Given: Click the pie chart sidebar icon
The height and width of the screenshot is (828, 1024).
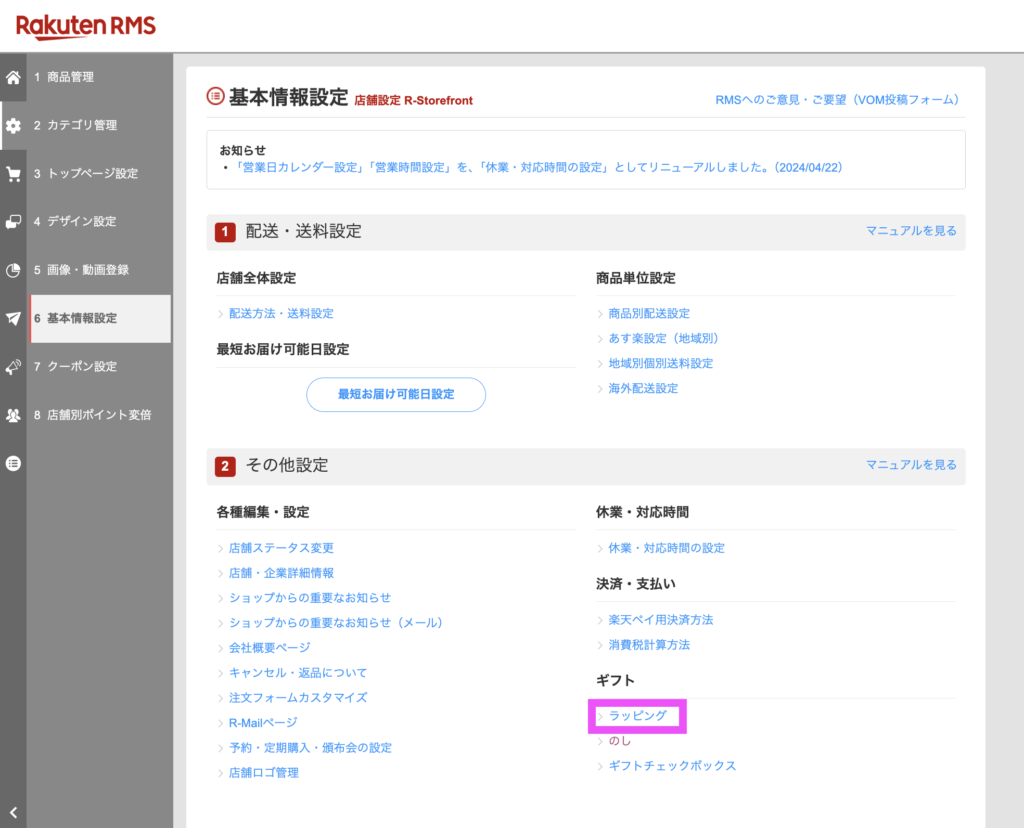Looking at the screenshot, I should tap(13, 270).
